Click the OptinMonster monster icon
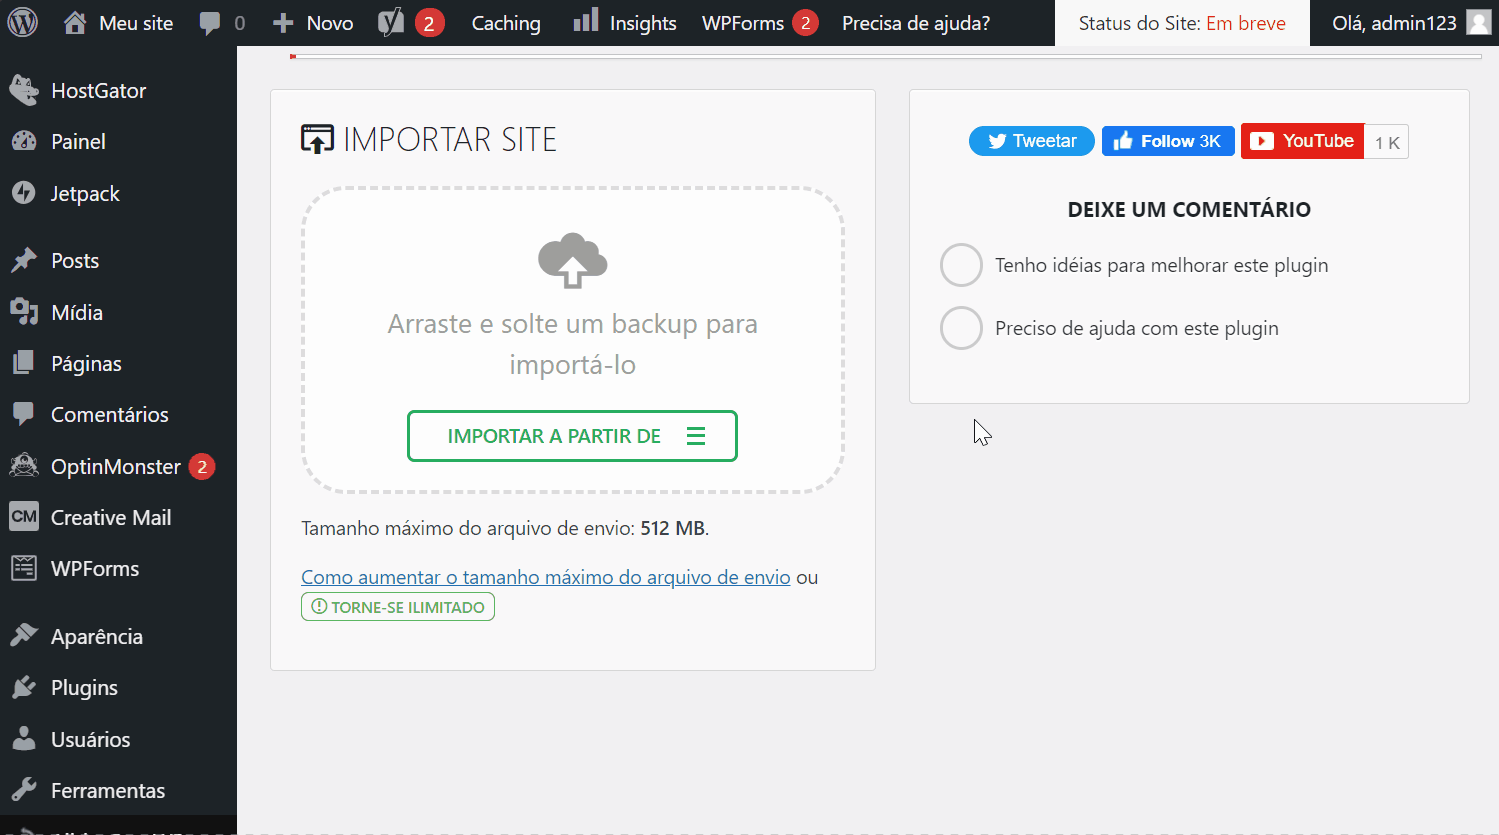 24,466
